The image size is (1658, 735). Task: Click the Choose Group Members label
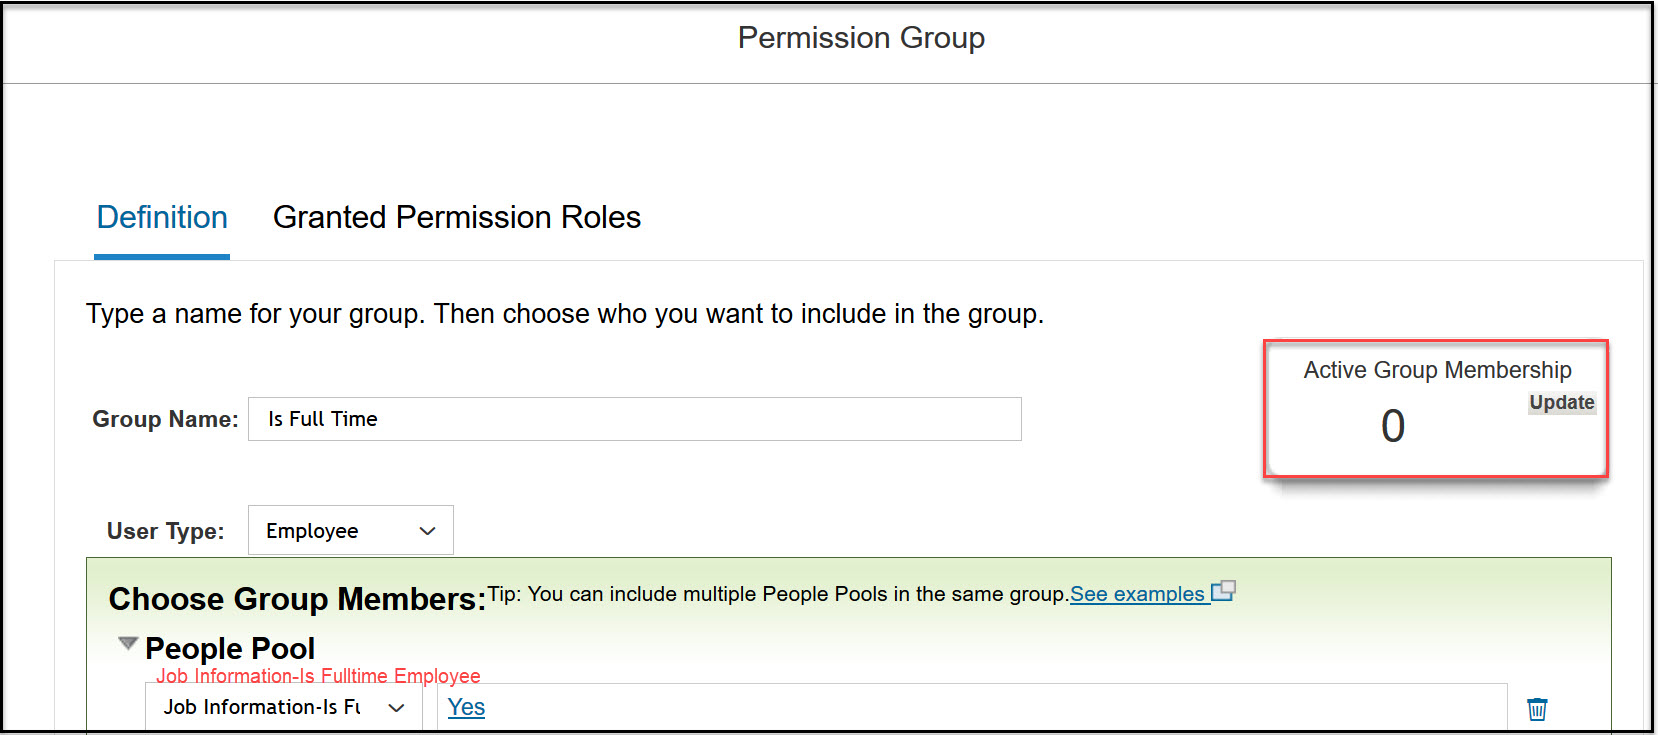tap(297, 599)
